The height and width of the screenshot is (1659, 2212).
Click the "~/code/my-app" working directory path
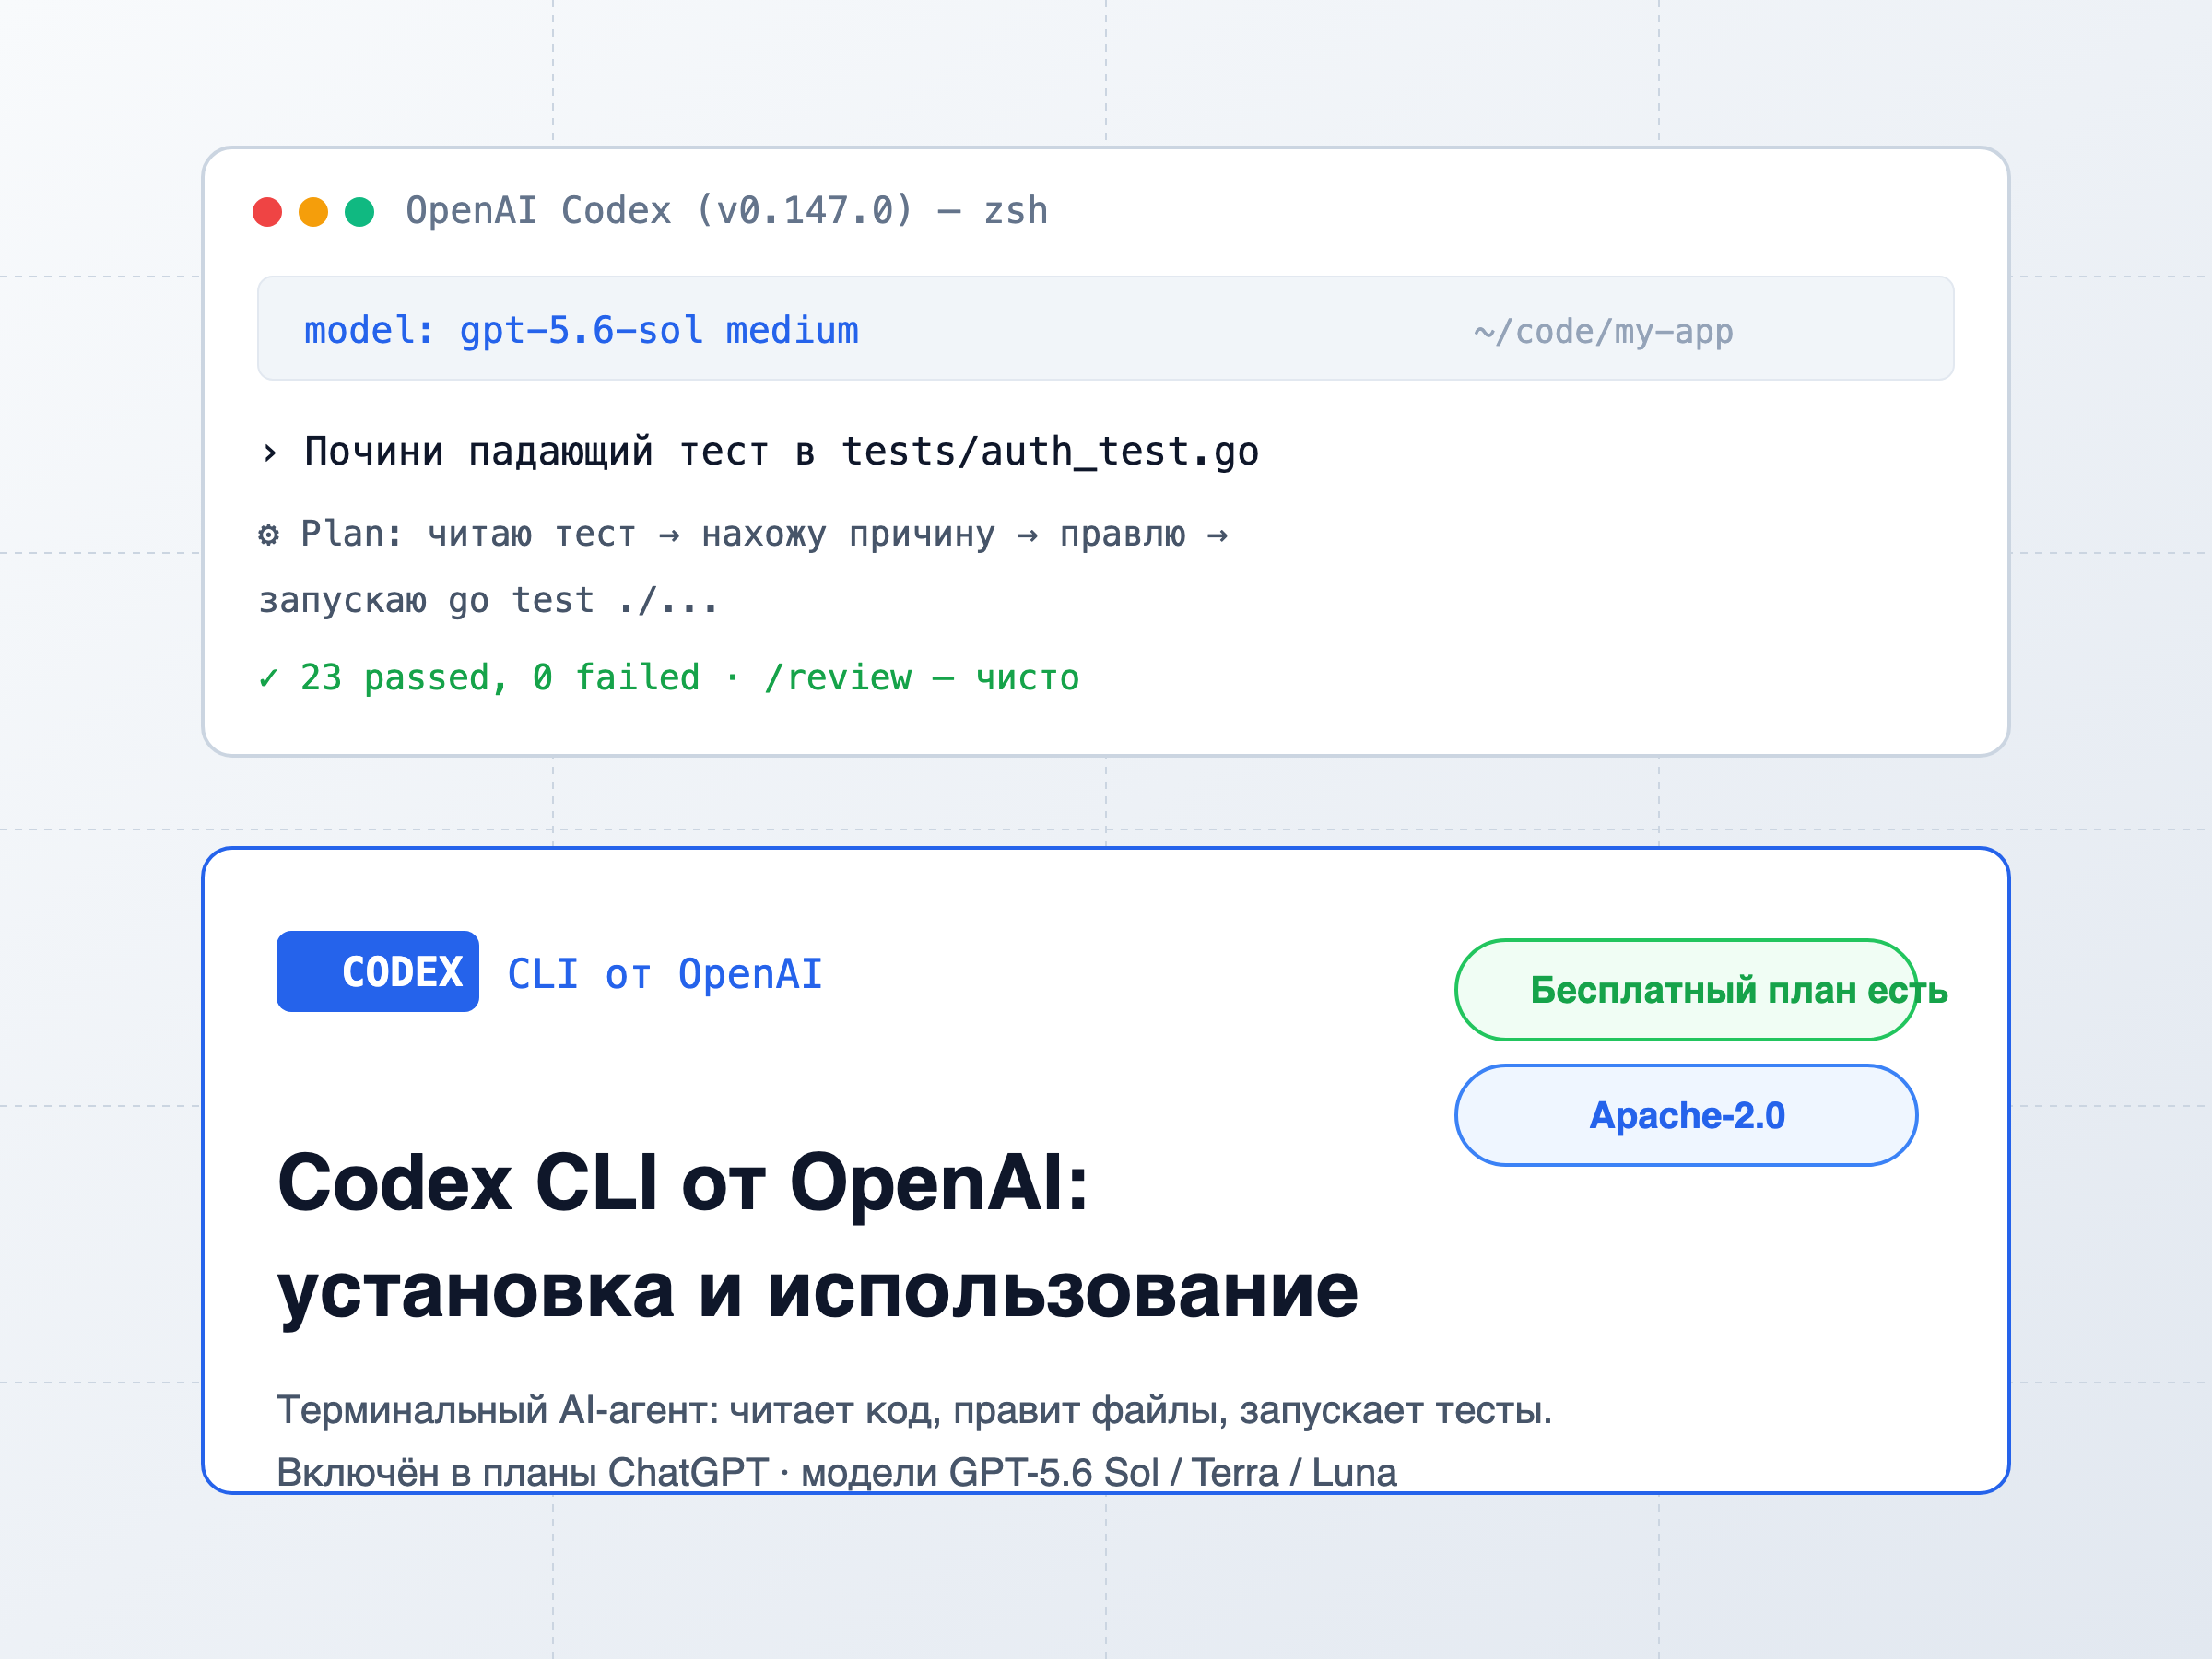tap(1603, 331)
